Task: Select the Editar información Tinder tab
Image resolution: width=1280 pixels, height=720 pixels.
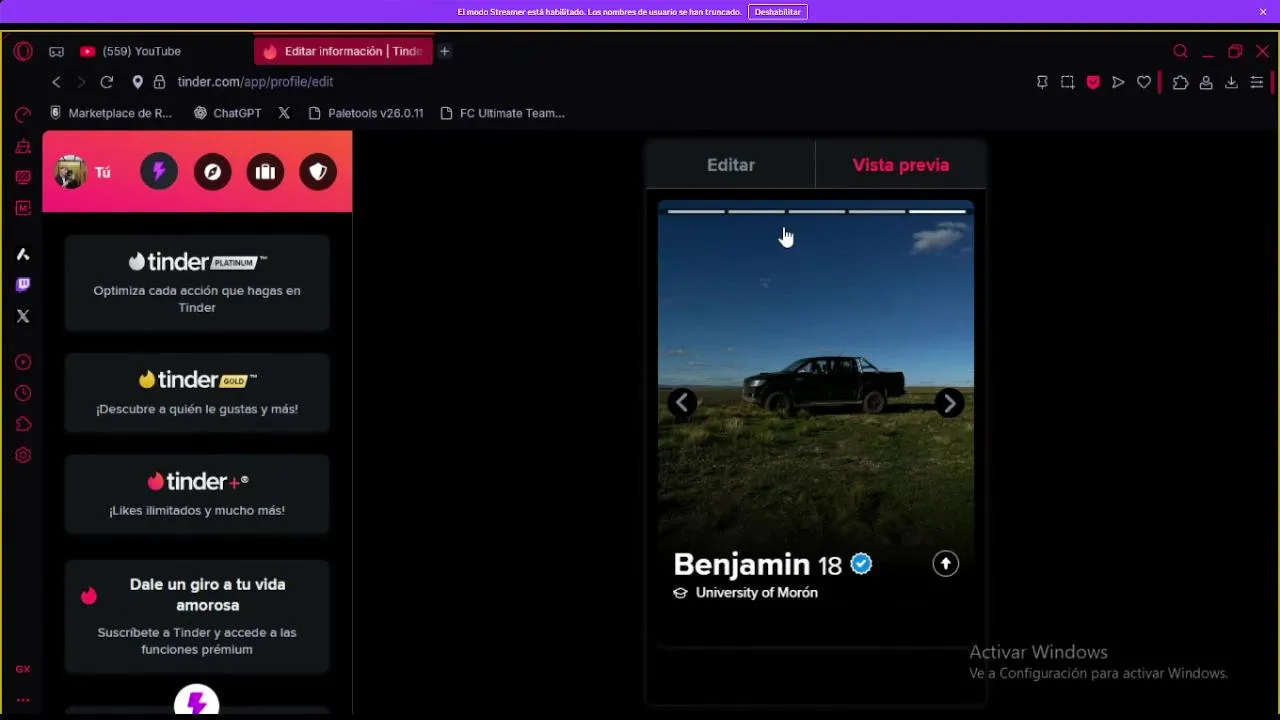Action: 343,51
